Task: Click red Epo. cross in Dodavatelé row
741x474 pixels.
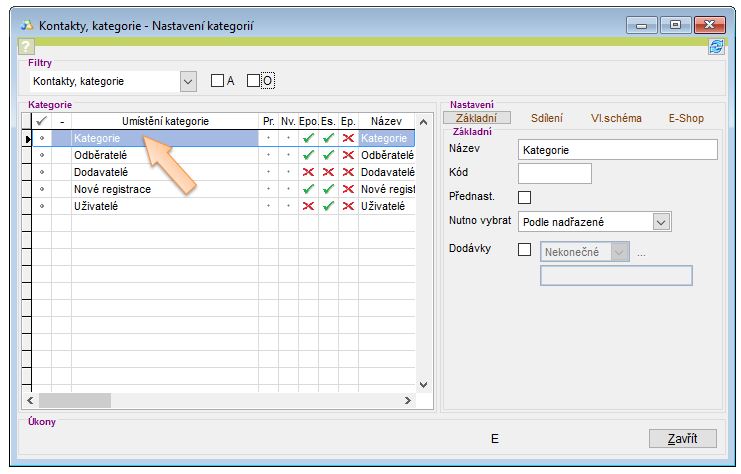Action: coord(308,172)
